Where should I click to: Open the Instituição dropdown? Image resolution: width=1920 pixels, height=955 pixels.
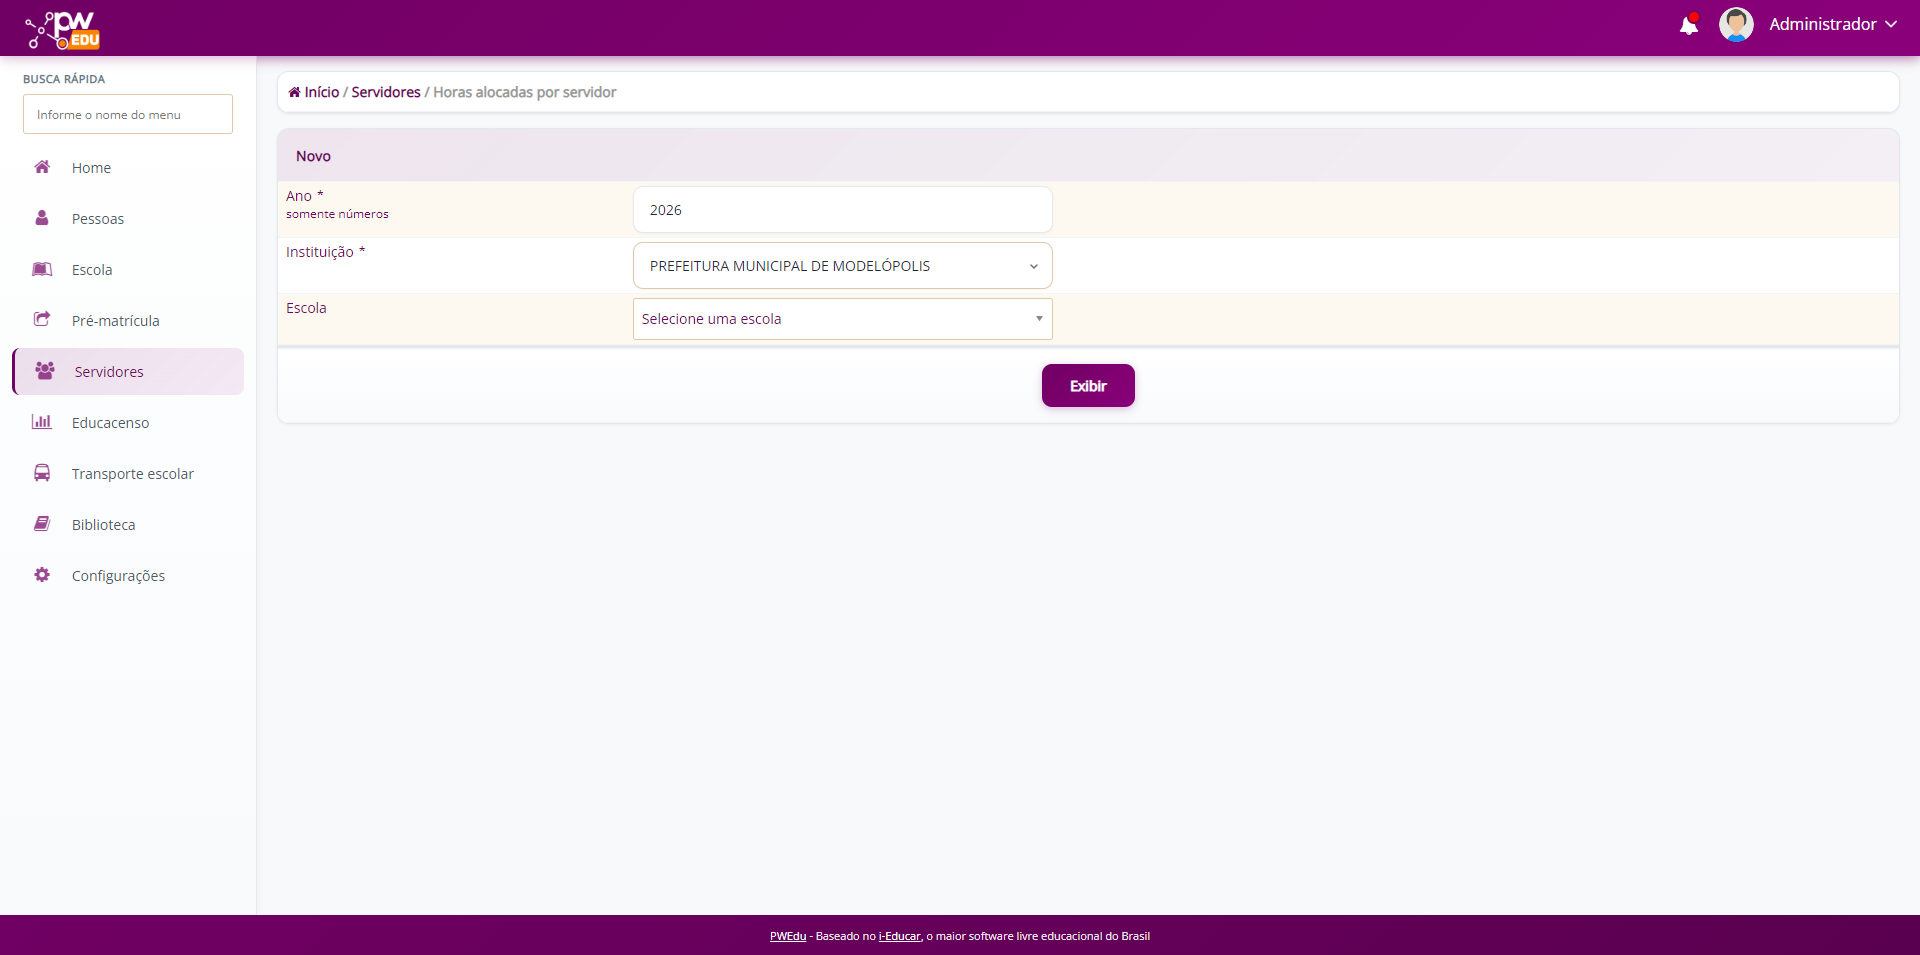pyautogui.click(x=842, y=266)
